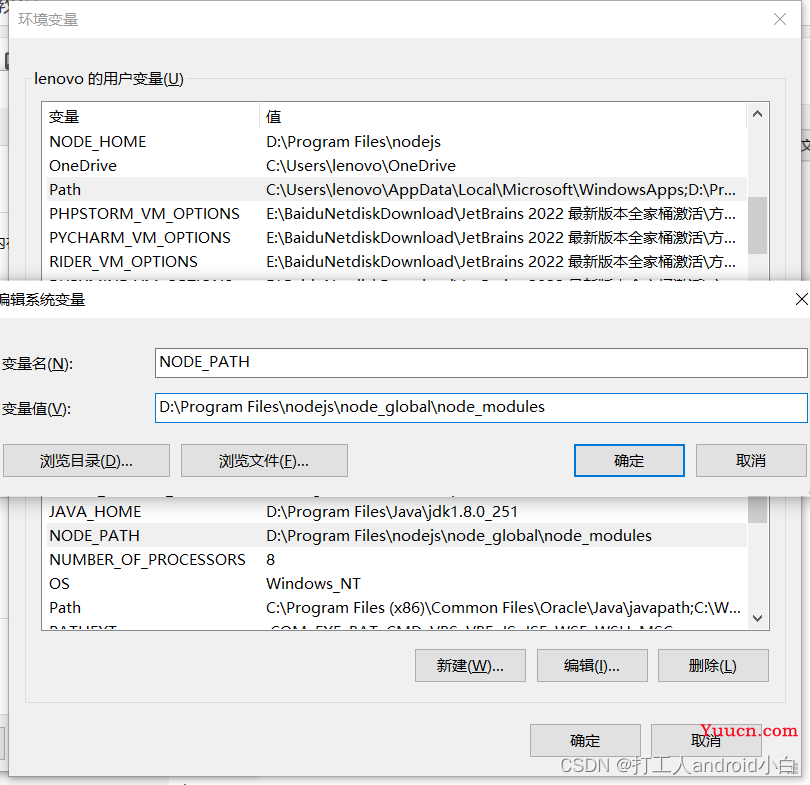Click 浏览文件(F)... button
This screenshot has height=785, width=810.
pyautogui.click(x=264, y=460)
